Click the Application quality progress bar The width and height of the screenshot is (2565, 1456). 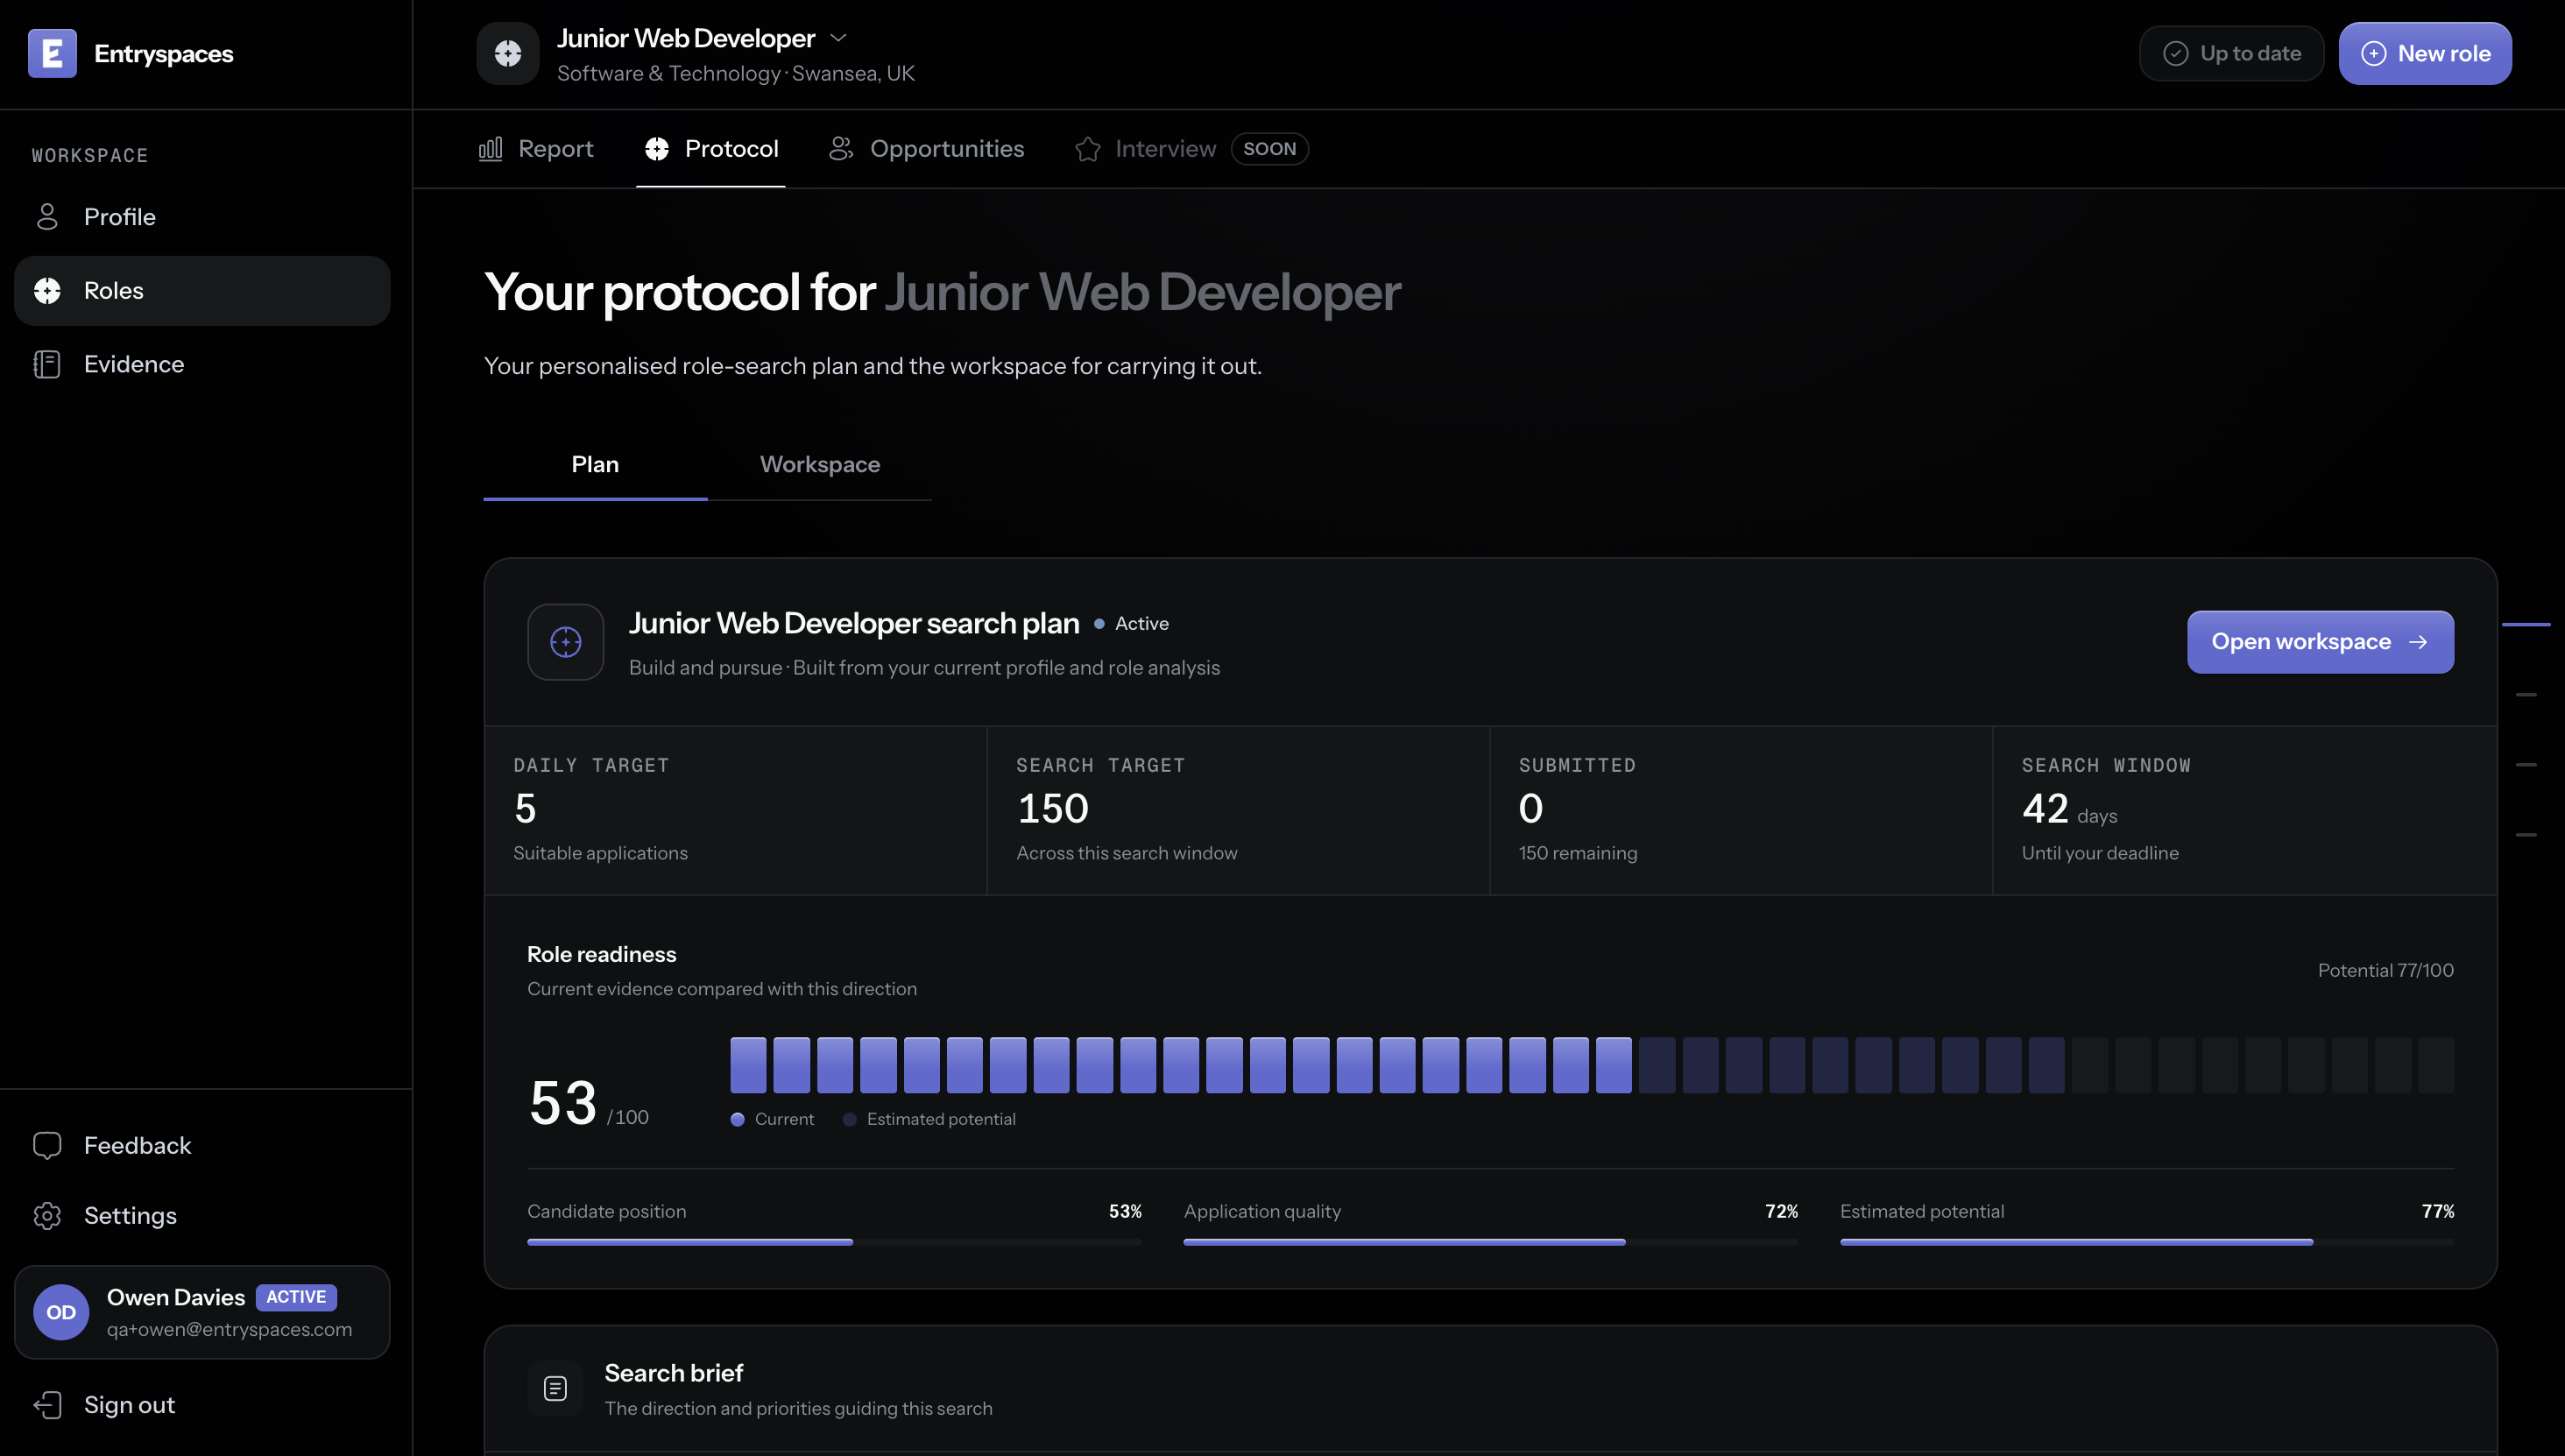(1490, 1242)
